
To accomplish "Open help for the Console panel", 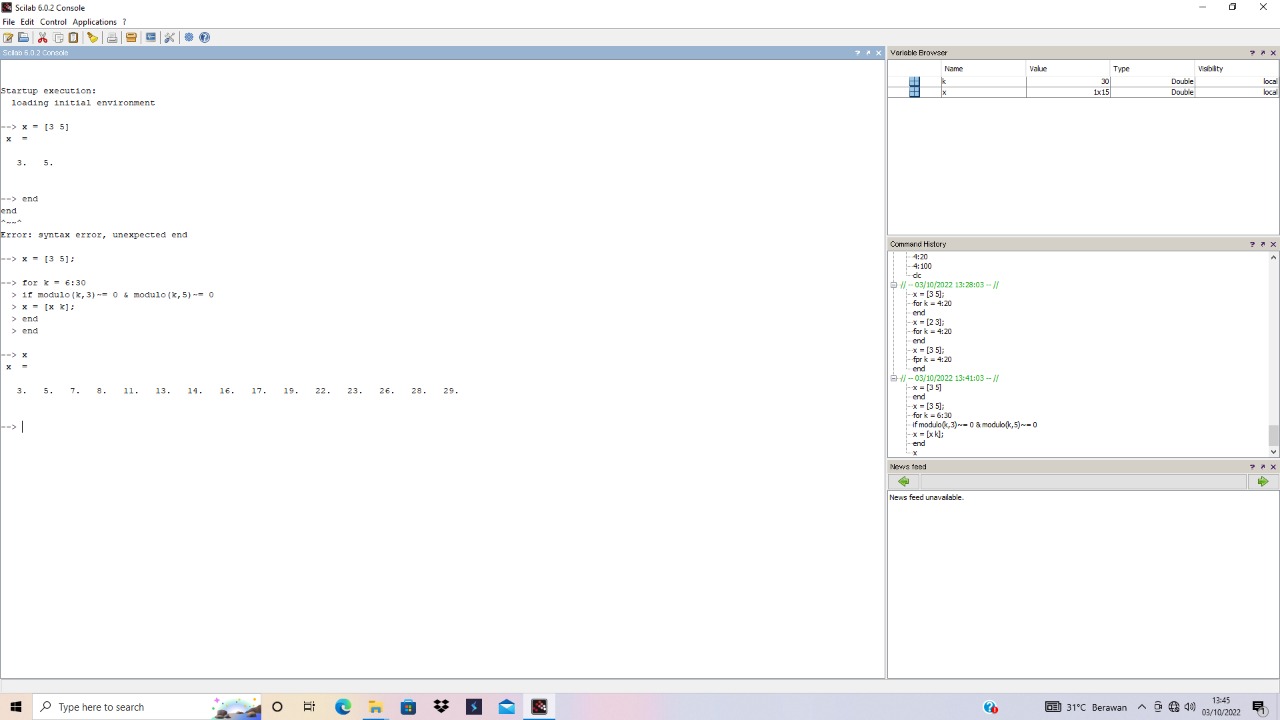I will pyautogui.click(x=857, y=52).
